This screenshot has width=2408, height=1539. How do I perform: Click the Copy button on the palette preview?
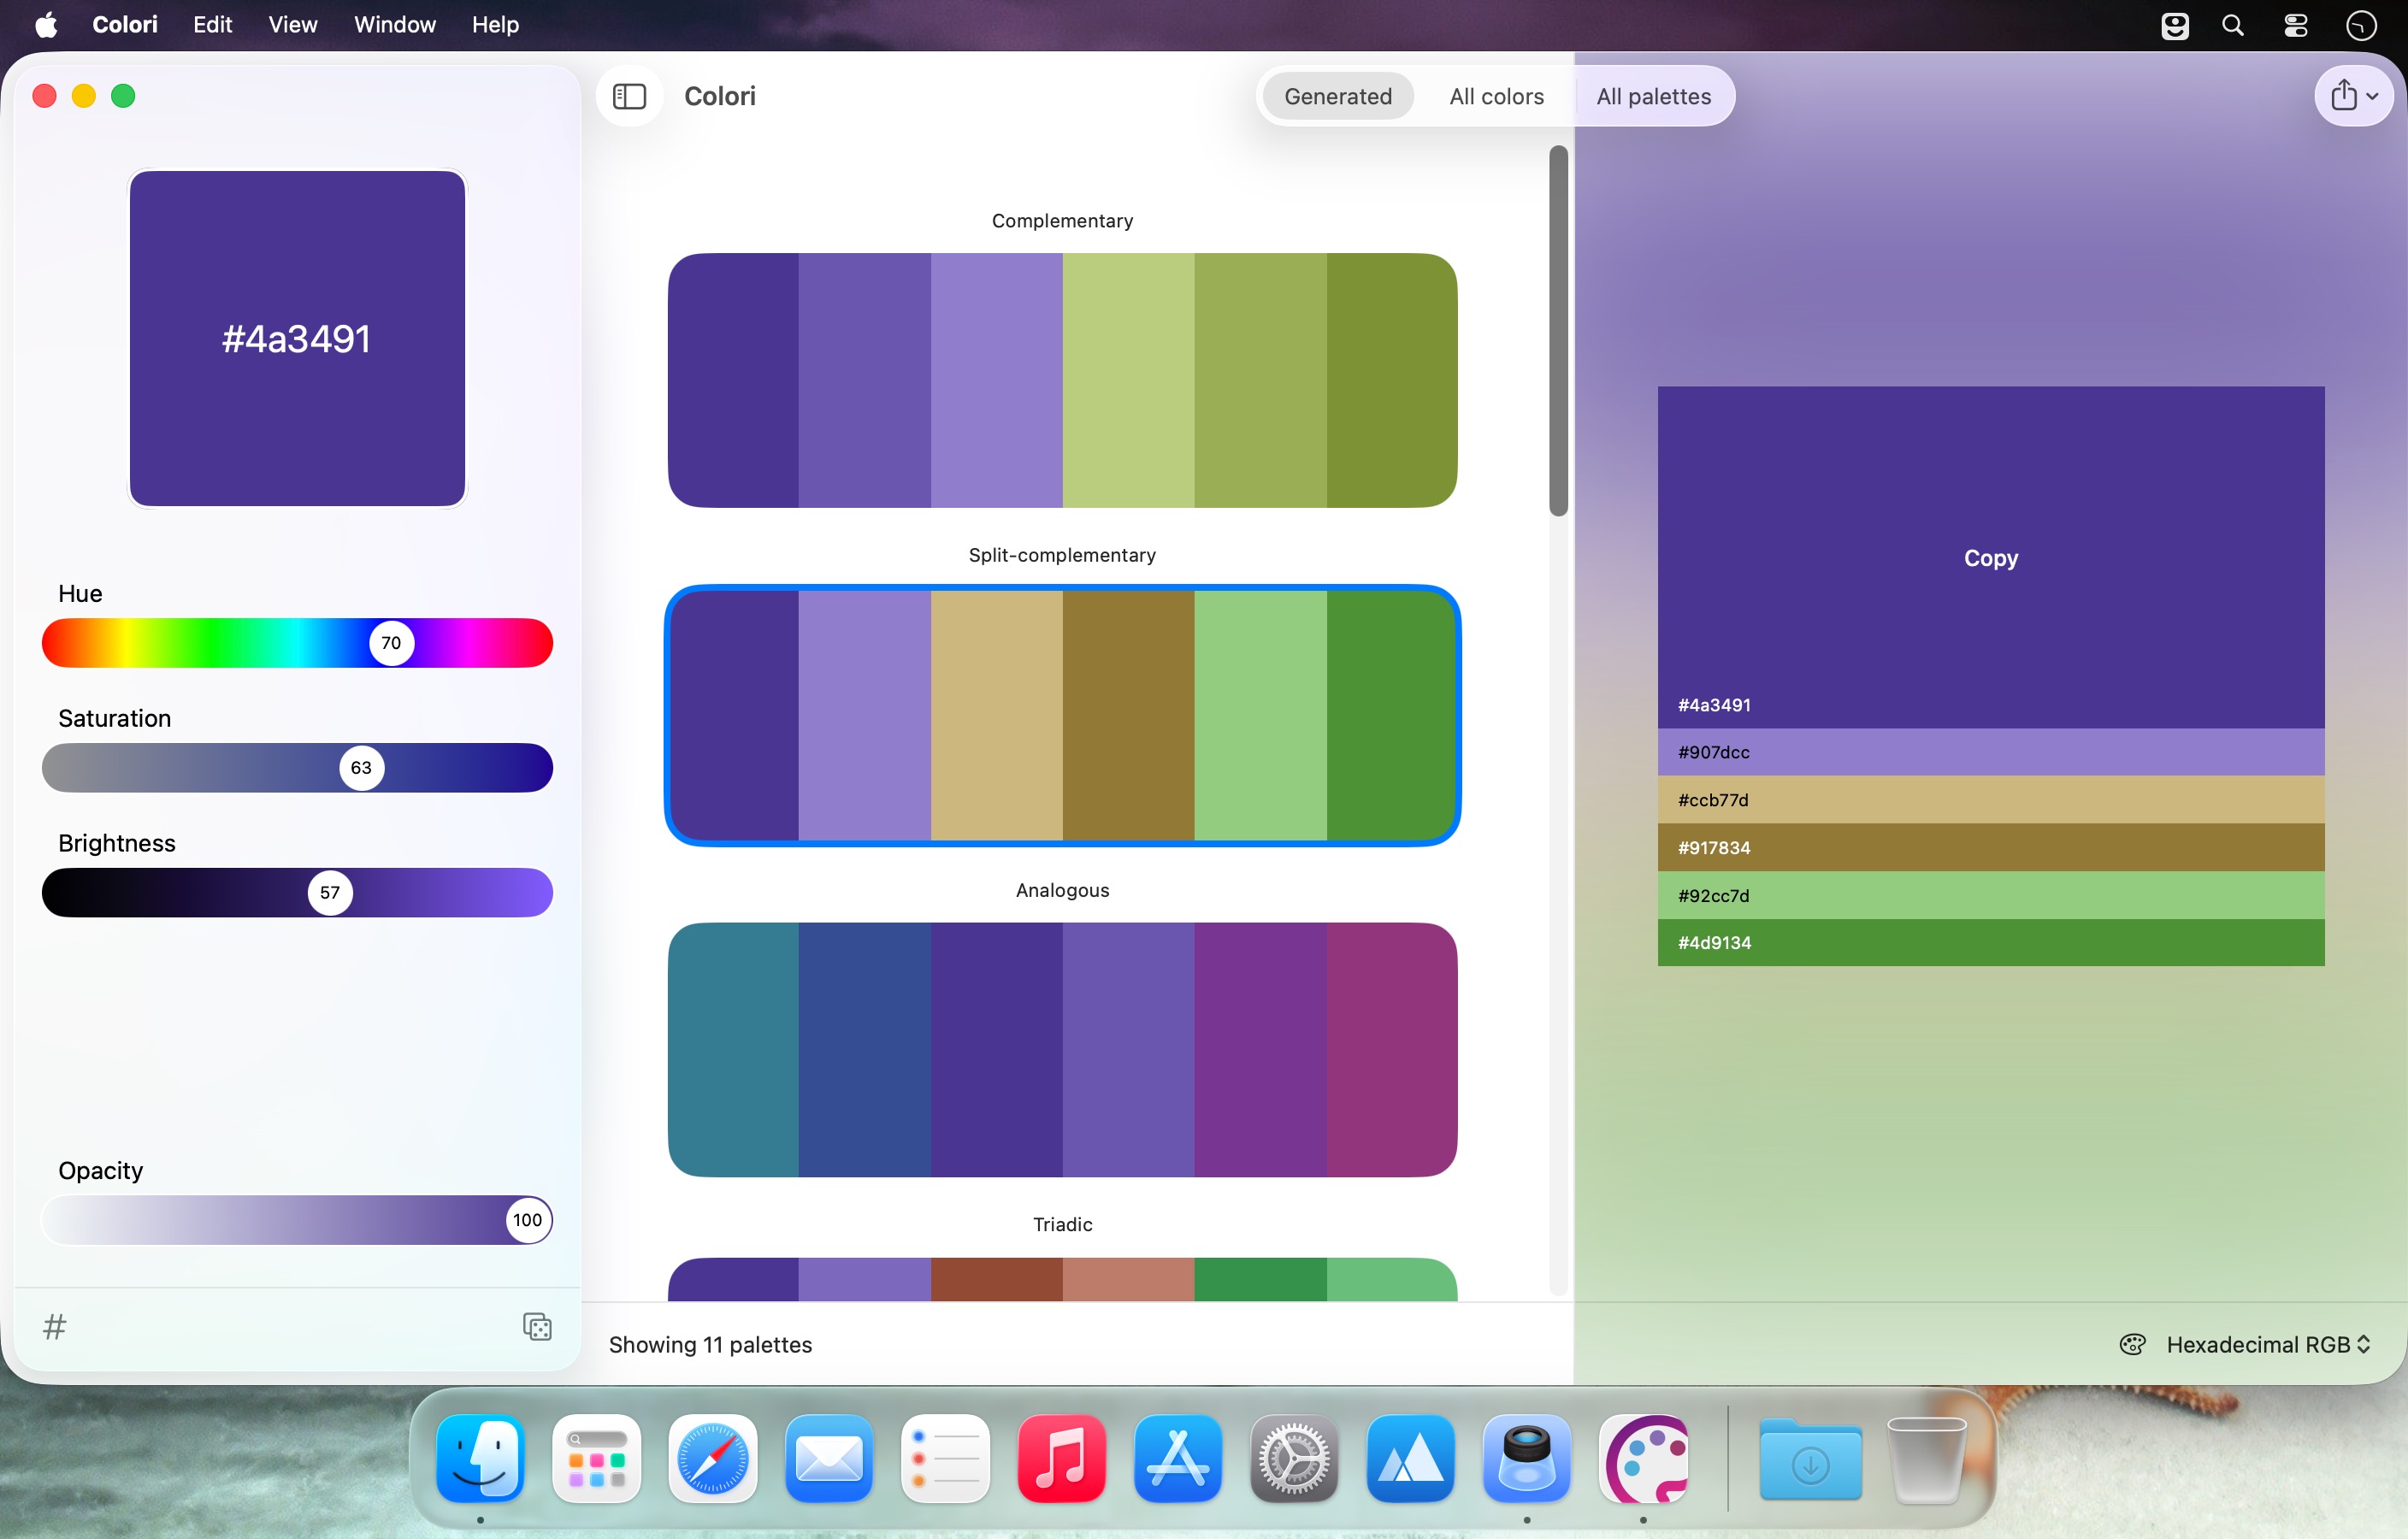[x=1990, y=558]
